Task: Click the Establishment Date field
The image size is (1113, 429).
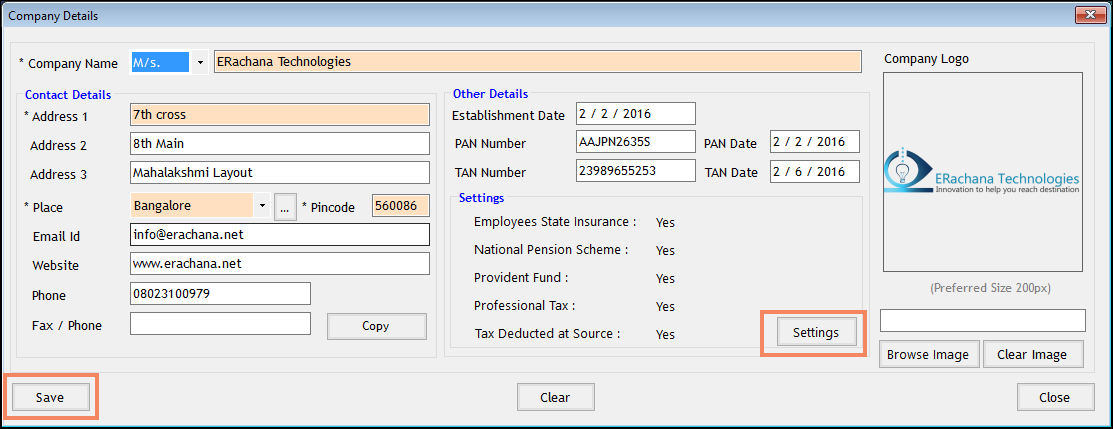Action: click(636, 114)
